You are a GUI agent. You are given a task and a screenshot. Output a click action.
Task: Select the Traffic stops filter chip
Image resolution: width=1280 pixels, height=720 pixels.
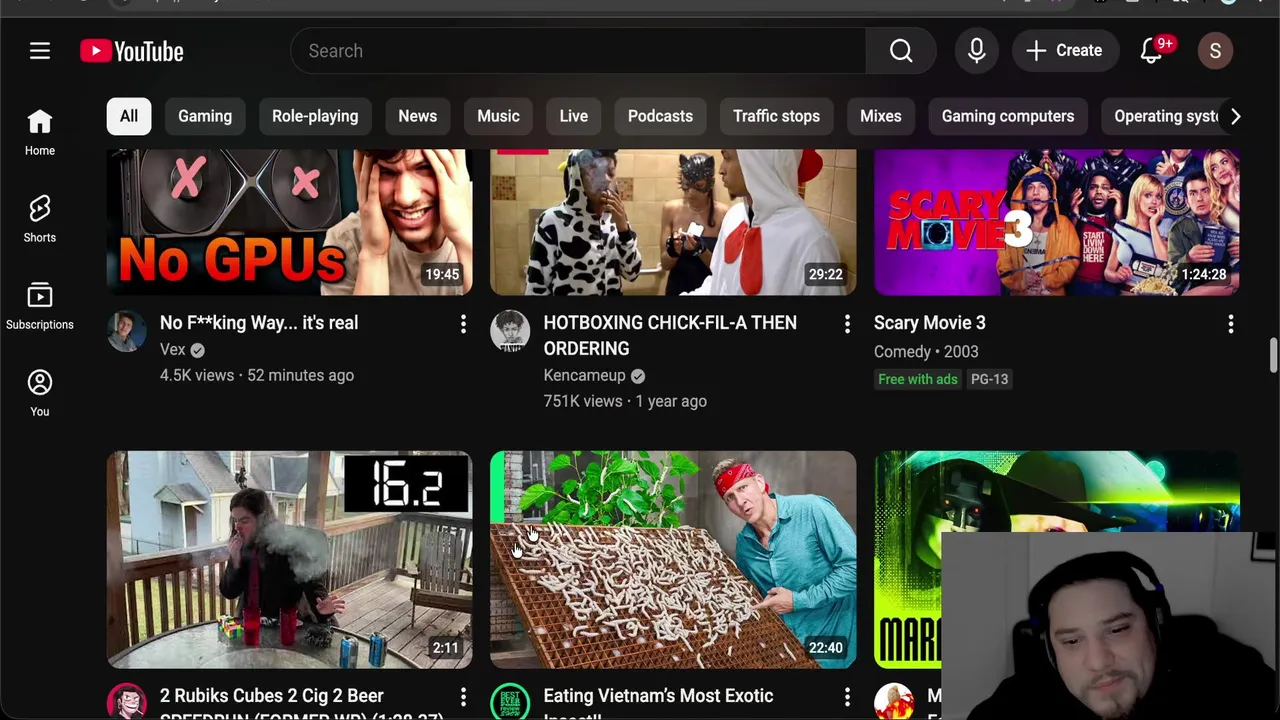(776, 116)
